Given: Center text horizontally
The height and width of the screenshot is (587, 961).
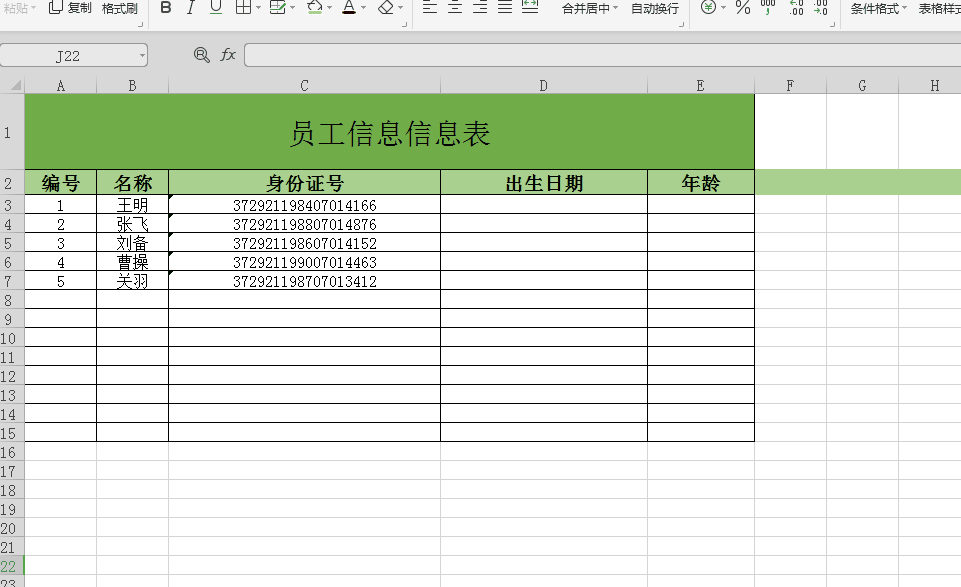Looking at the screenshot, I should click(455, 7).
